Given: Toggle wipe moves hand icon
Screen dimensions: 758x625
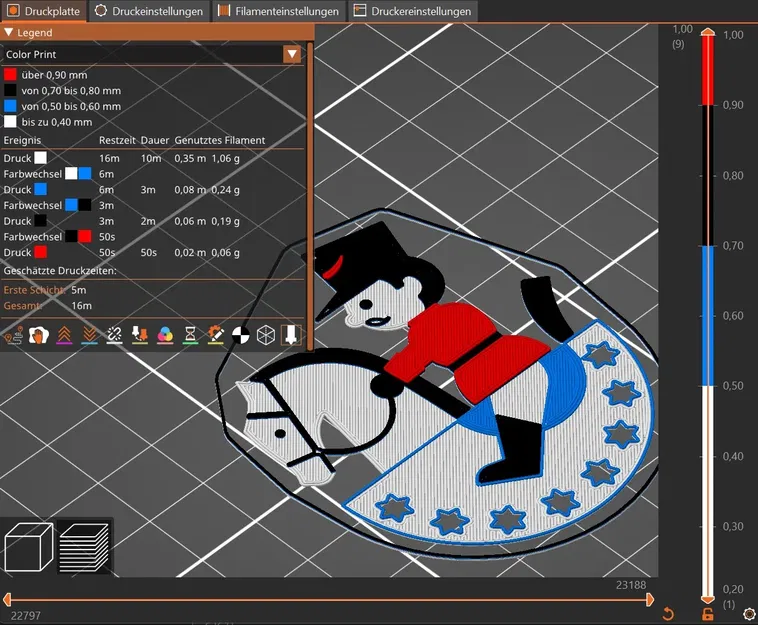Looking at the screenshot, I should coord(39,335).
